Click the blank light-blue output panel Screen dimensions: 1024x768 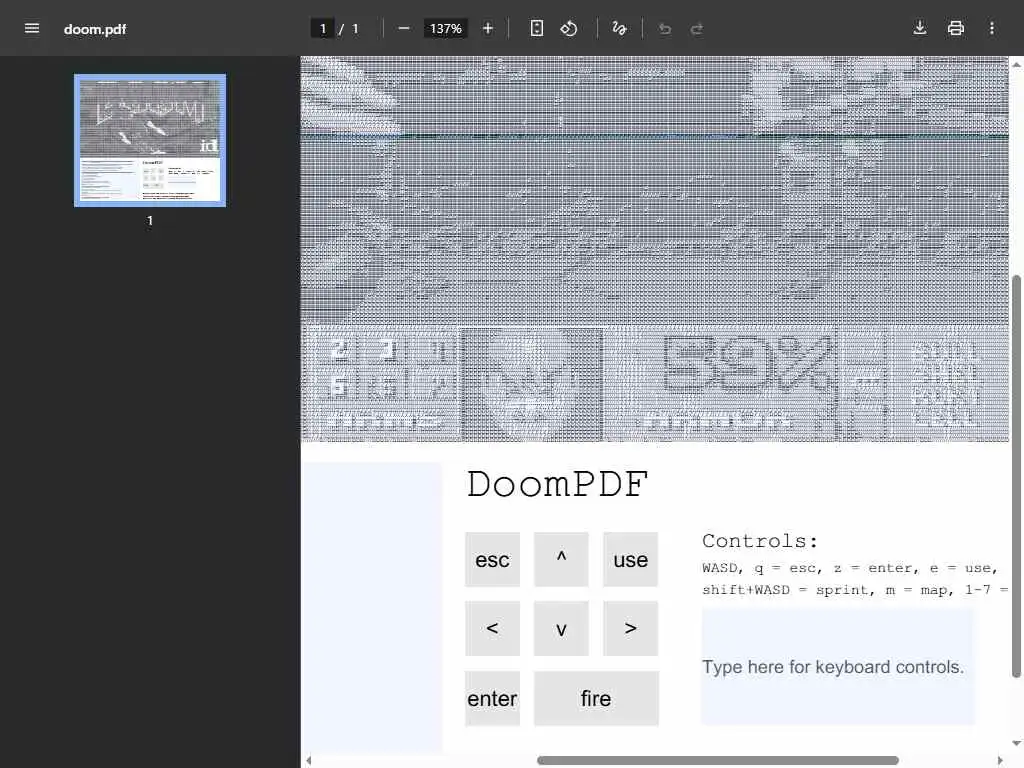coord(372,607)
